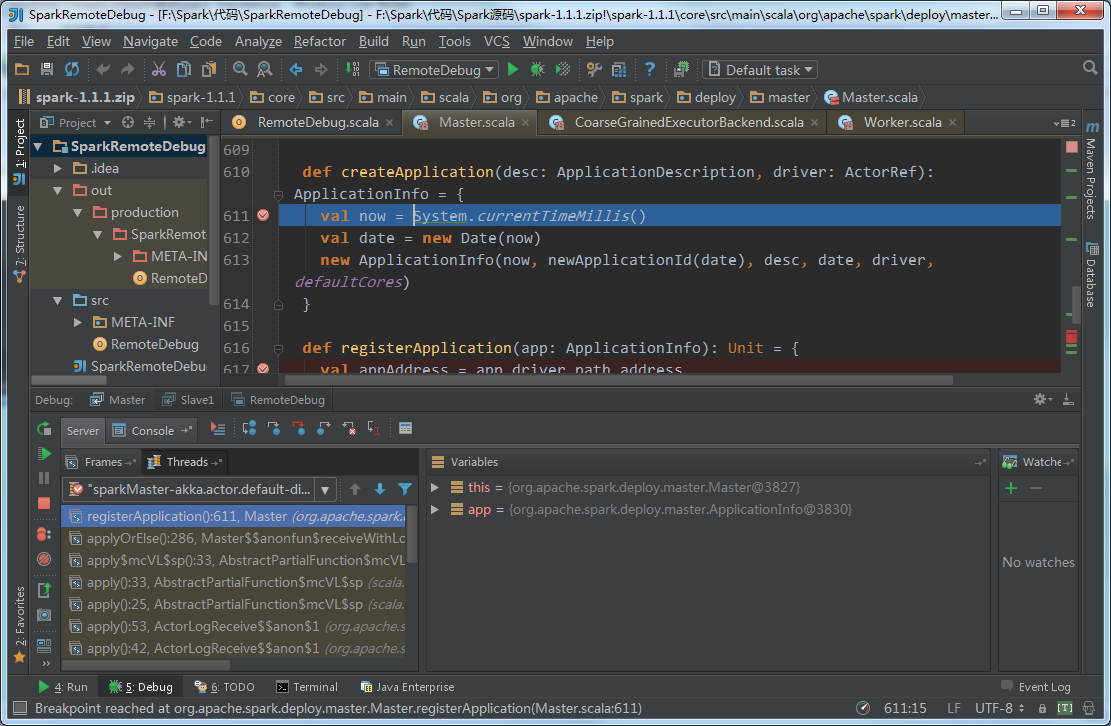
Task: Select the Console tab in debugger
Action: (x=152, y=431)
